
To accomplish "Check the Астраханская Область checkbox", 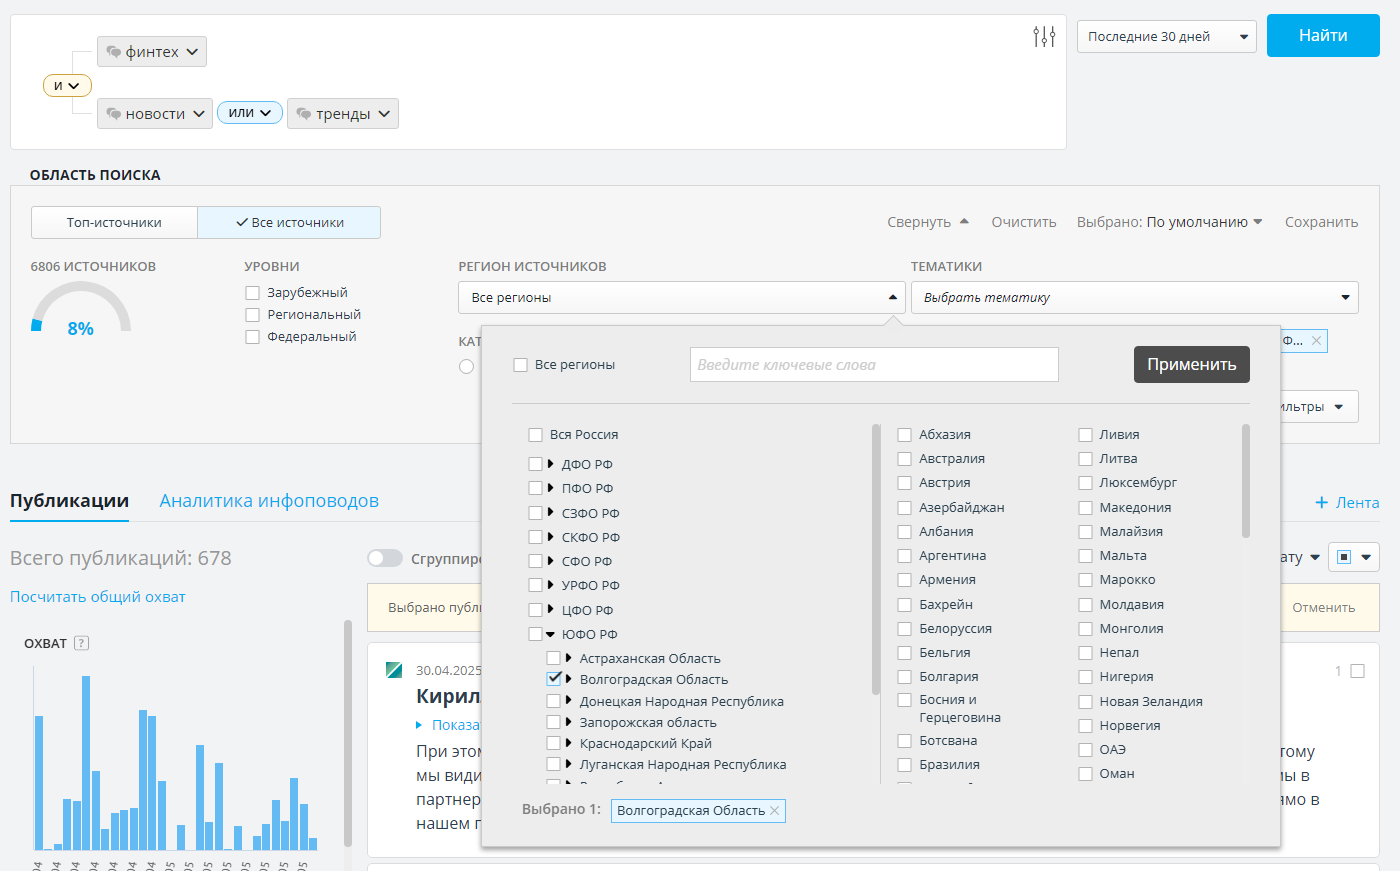I will click(554, 658).
